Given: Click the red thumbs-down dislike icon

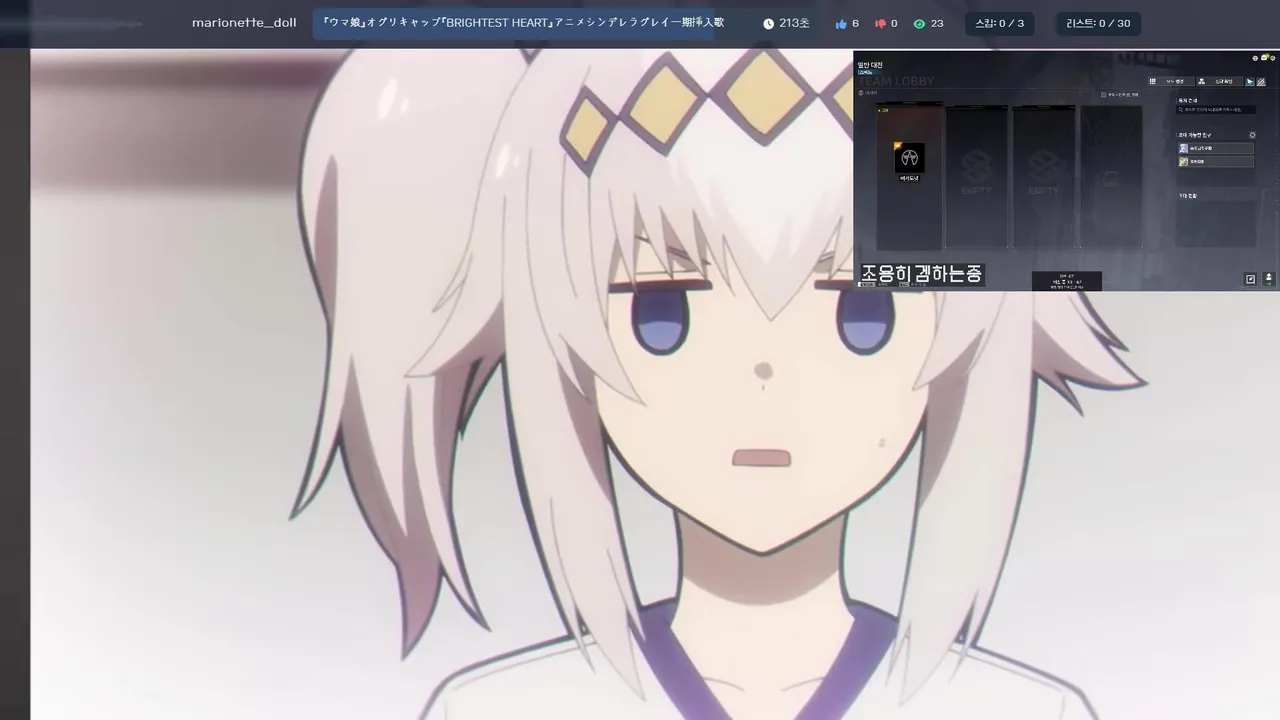Looking at the screenshot, I should tap(881, 23).
